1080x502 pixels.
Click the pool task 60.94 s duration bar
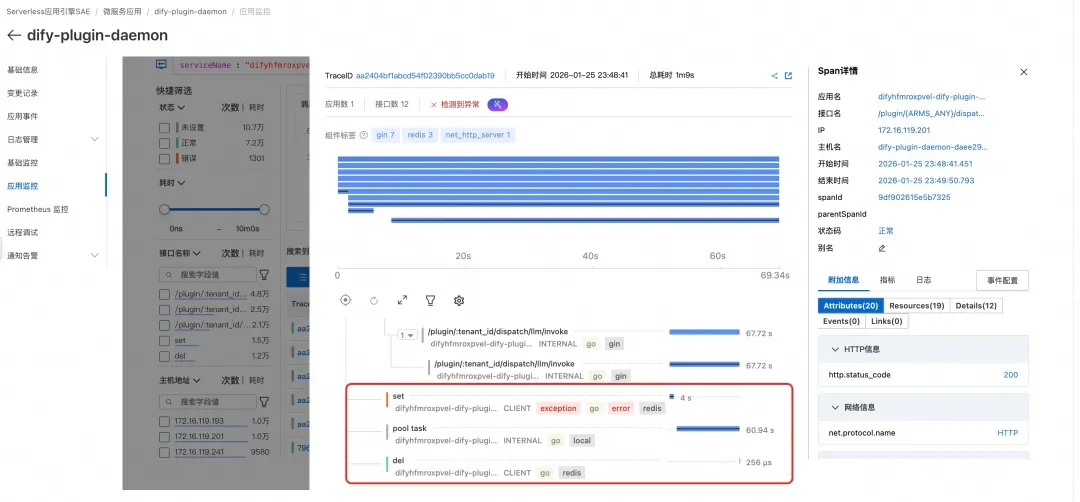point(707,429)
